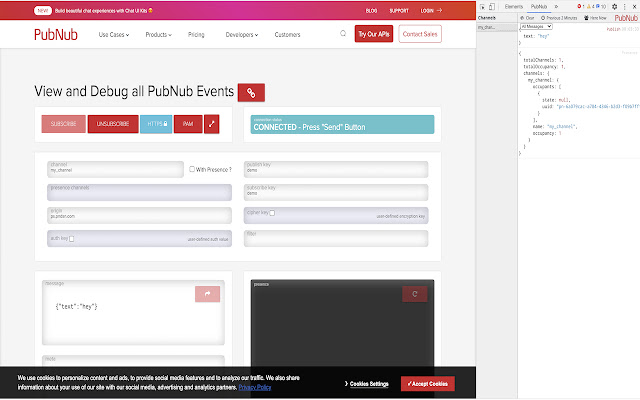Toggle the cipher key checkbox
Viewport: 640px width, 400px height.
click(x=272, y=213)
